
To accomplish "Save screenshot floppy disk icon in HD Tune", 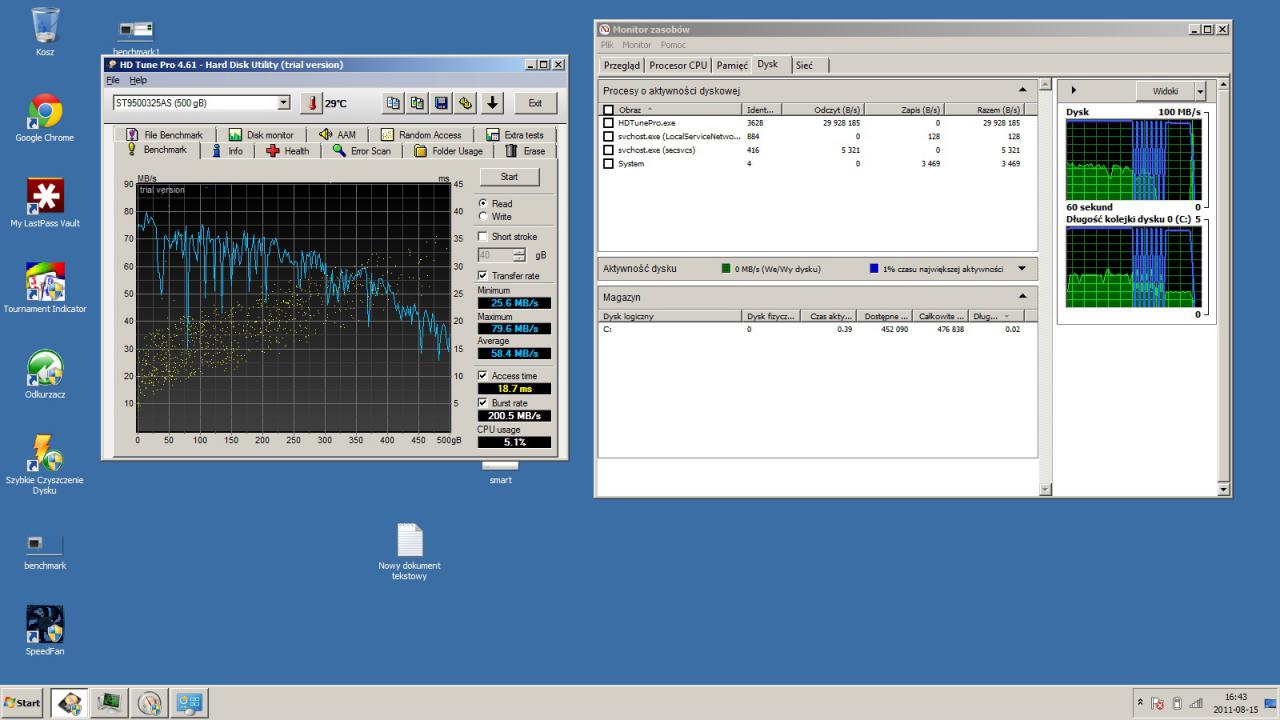I will pyautogui.click(x=441, y=103).
